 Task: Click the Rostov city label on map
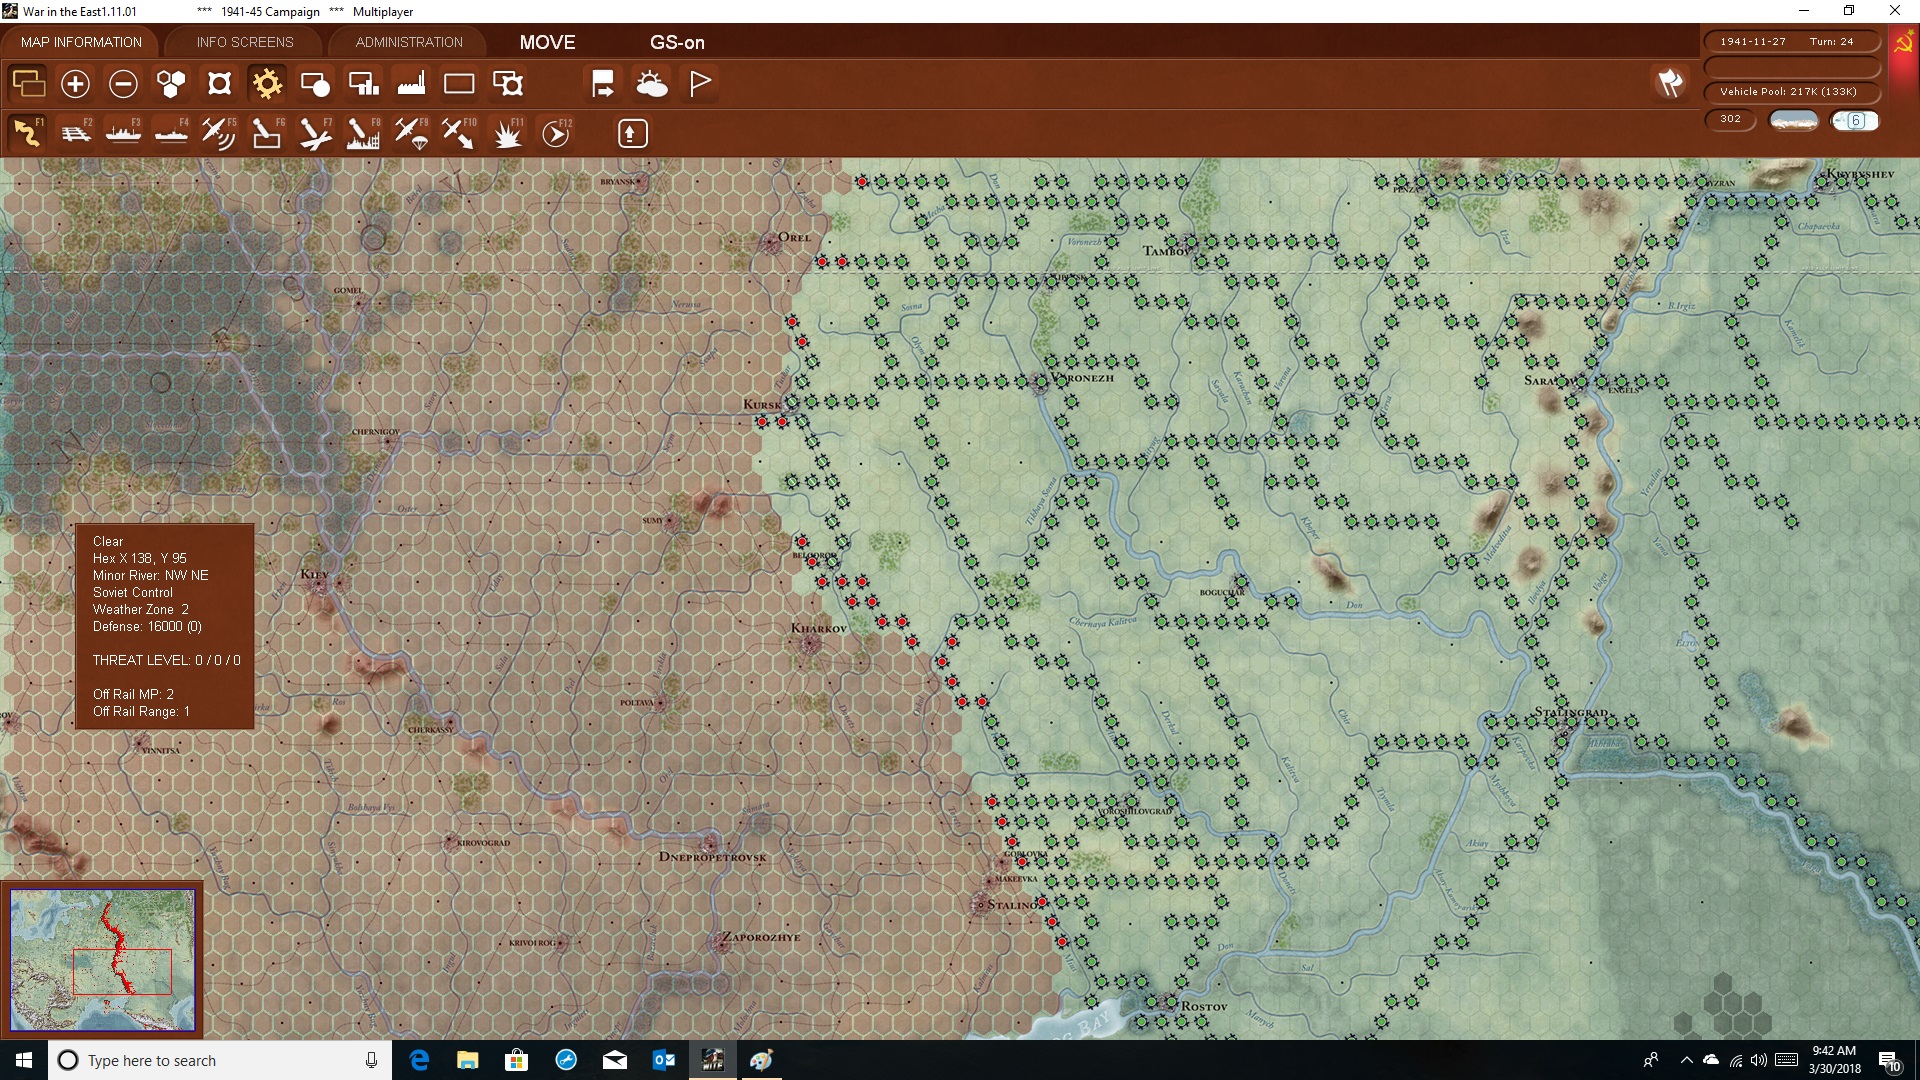pyautogui.click(x=1204, y=1006)
